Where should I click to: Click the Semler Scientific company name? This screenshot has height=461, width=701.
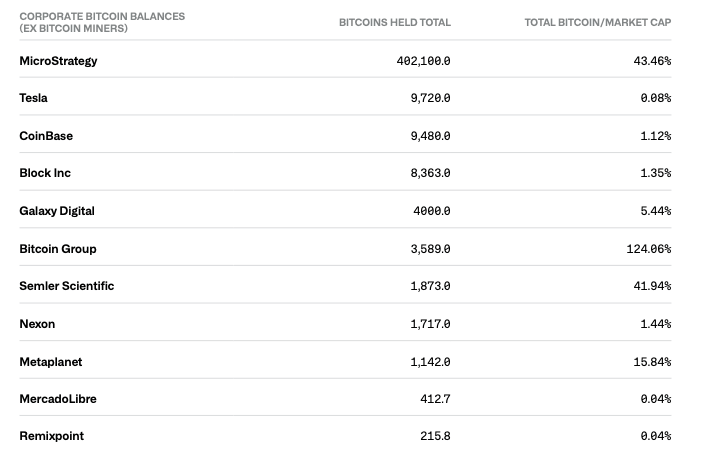(66, 286)
